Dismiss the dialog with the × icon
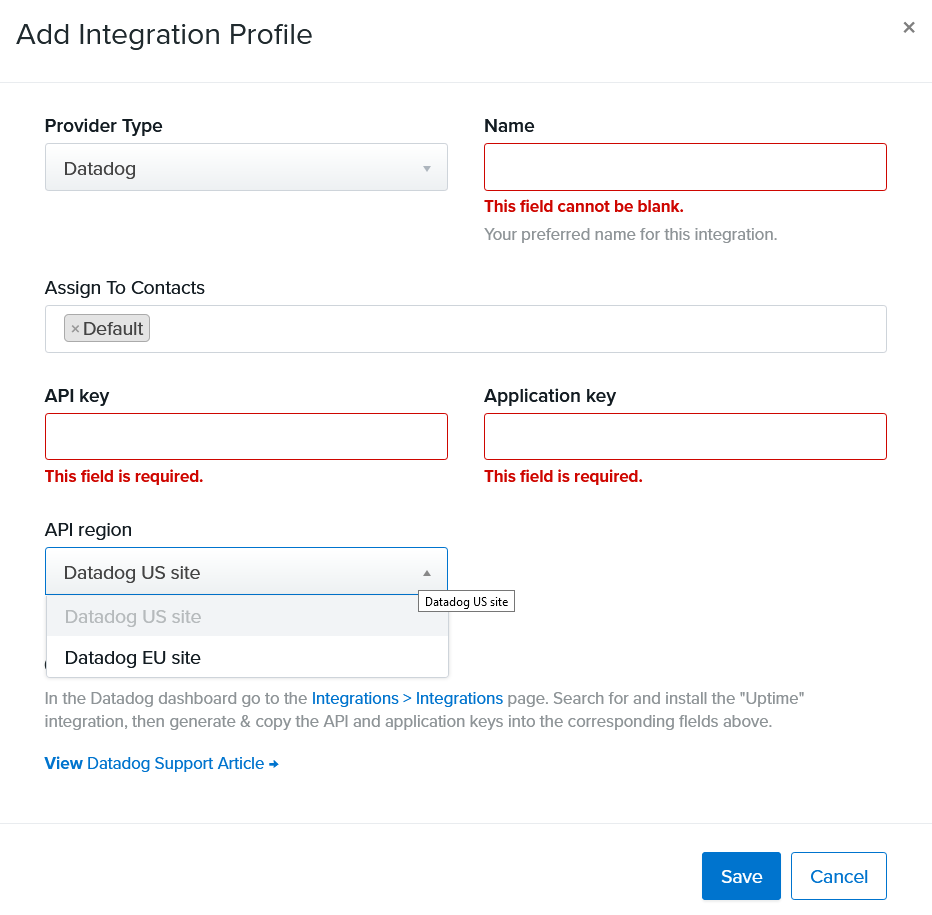The height and width of the screenshot is (915, 932). coord(909,27)
